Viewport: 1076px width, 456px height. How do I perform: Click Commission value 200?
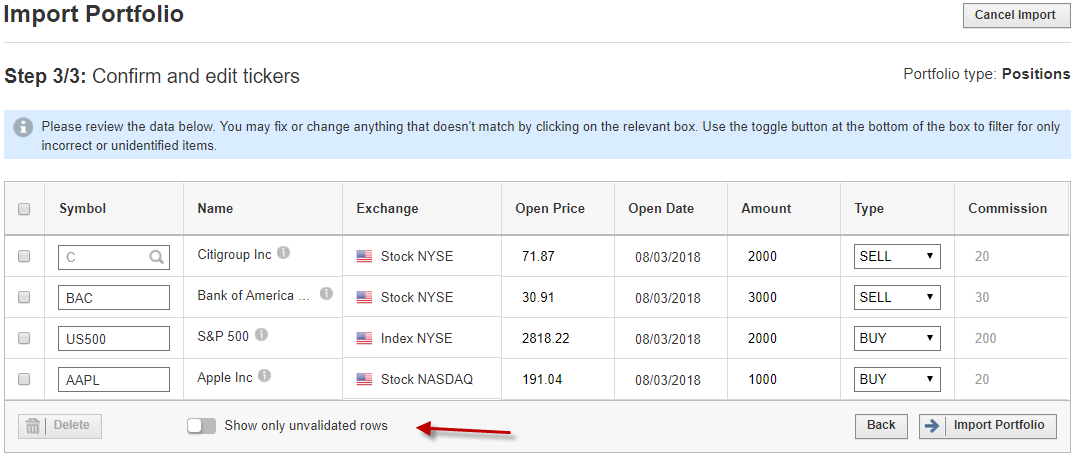pos(985,339)
